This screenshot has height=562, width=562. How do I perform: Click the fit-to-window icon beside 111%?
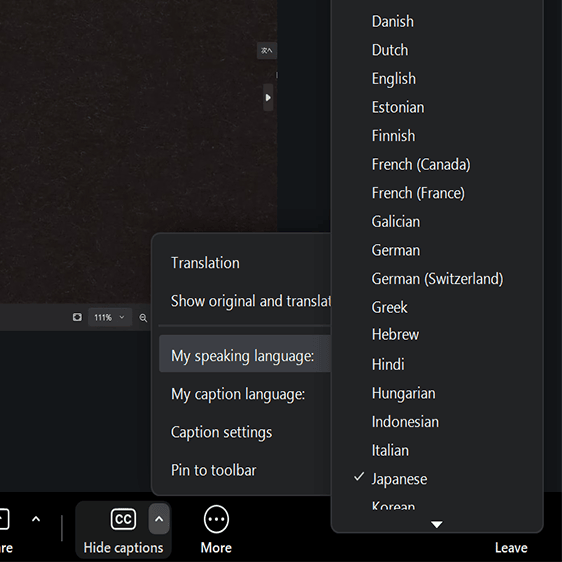77,317
